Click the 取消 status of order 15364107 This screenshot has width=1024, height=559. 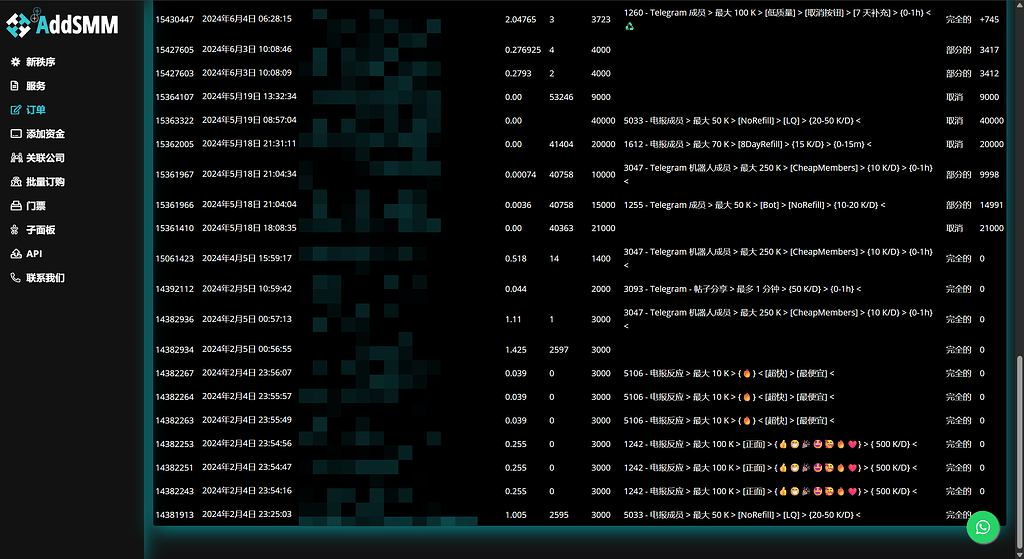954,97
